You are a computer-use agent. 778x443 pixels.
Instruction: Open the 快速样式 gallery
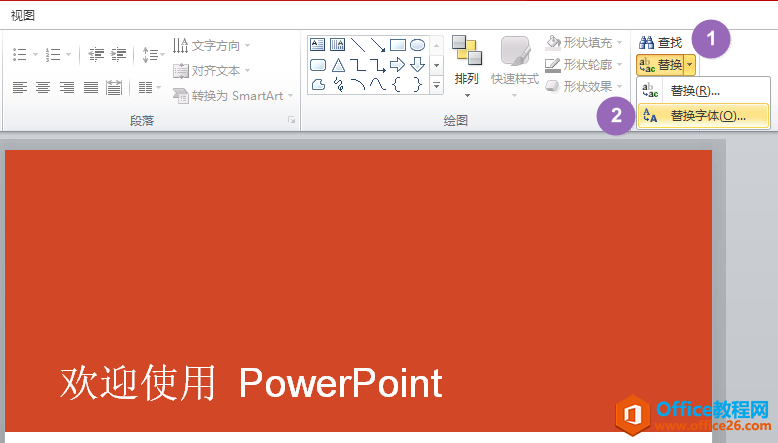(x=515, y=66)
